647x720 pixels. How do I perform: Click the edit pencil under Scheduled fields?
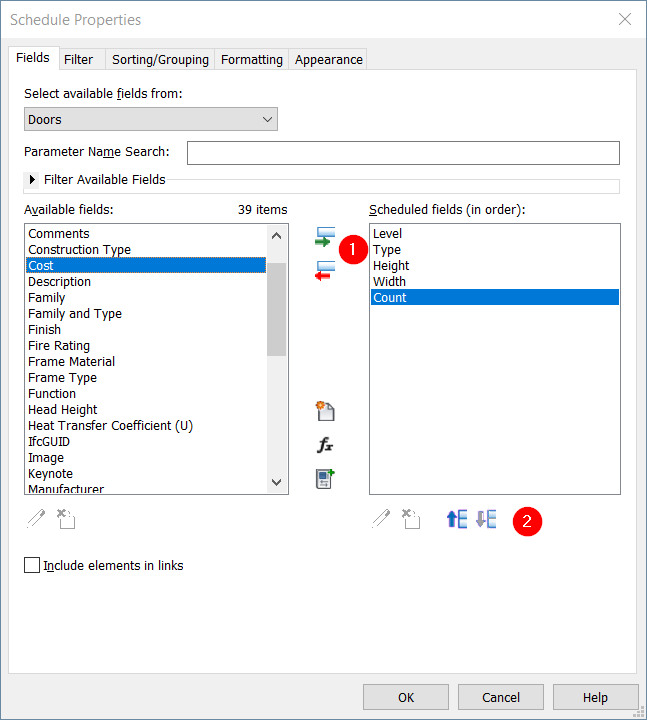click(x=380, y=519)
